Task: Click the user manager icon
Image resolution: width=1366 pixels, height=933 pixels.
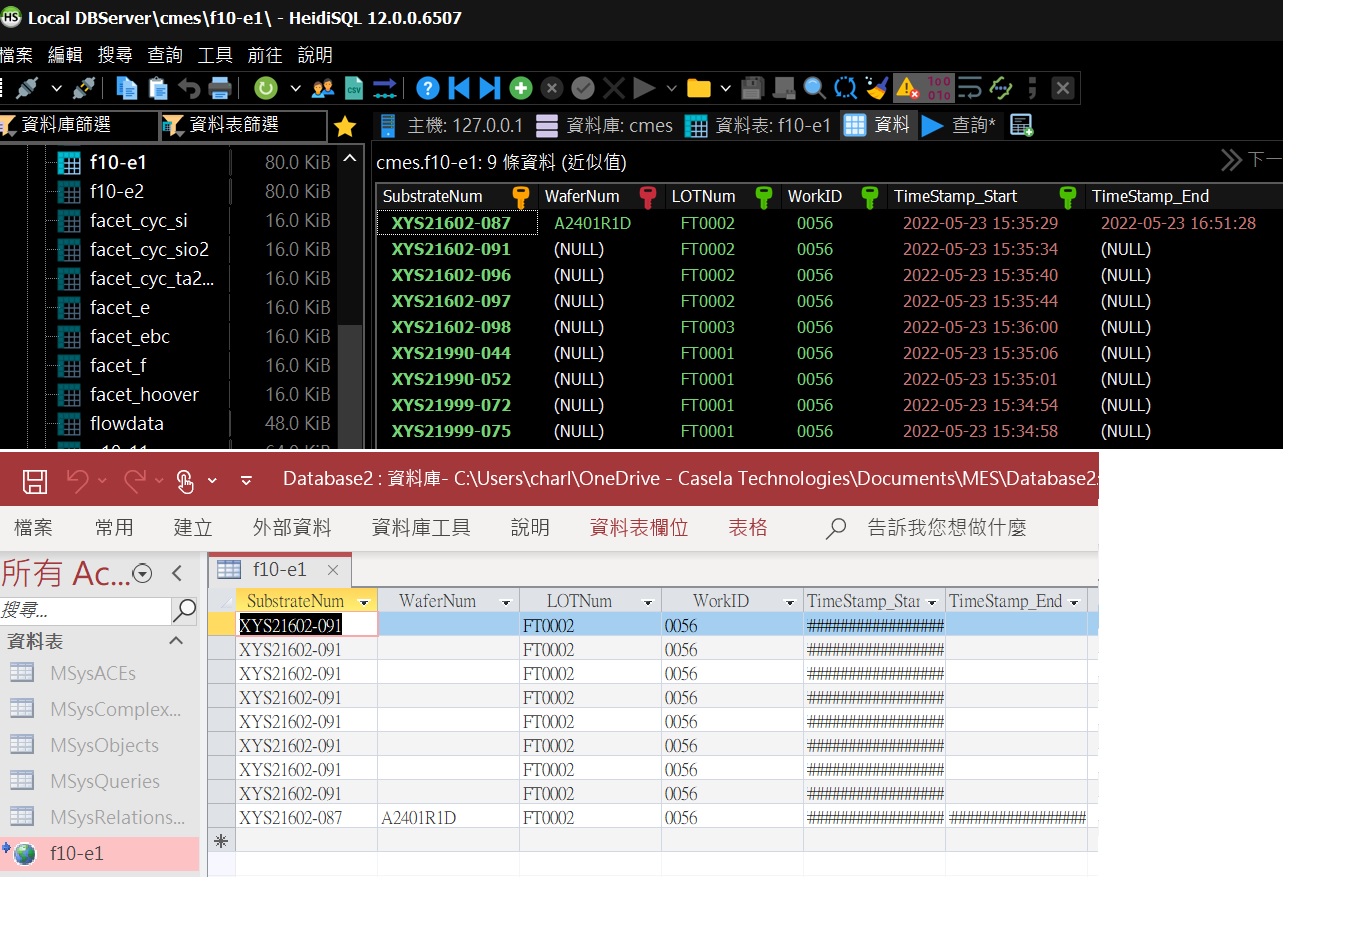Action: click(323, 88)
